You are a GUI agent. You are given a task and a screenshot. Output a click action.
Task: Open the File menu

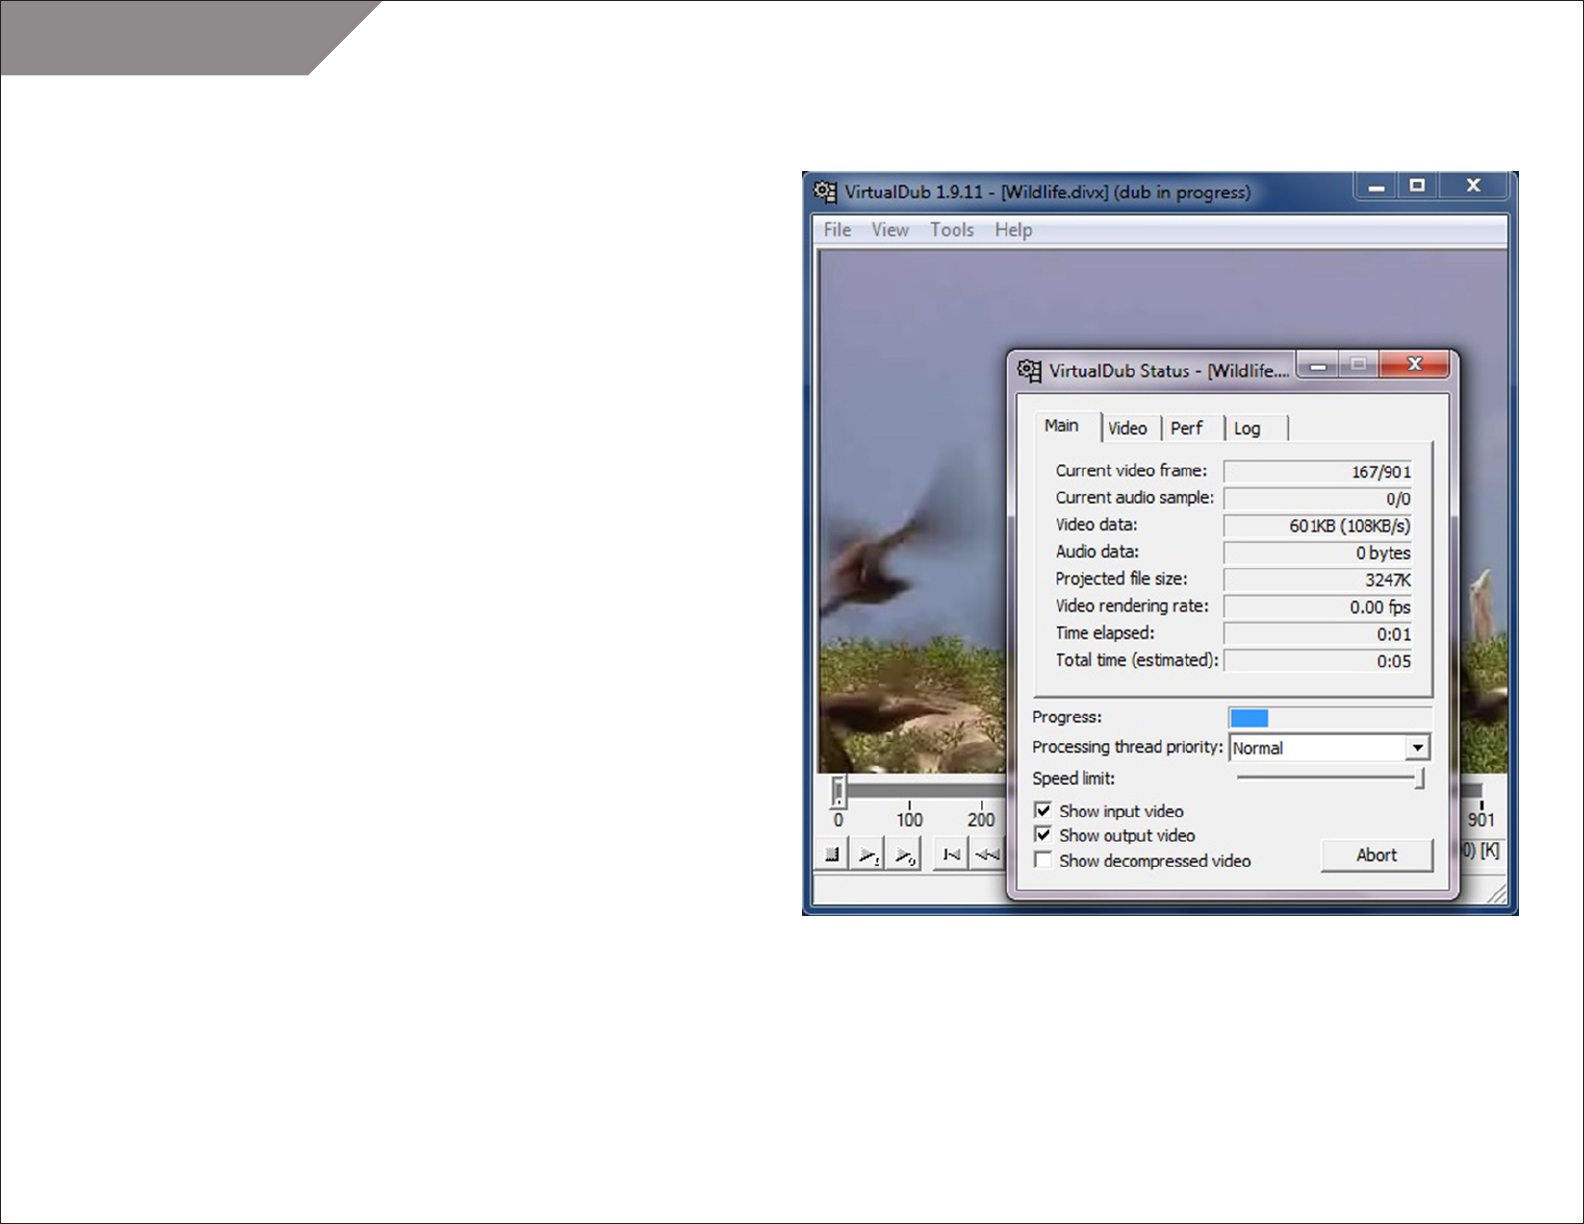[837, 230]
